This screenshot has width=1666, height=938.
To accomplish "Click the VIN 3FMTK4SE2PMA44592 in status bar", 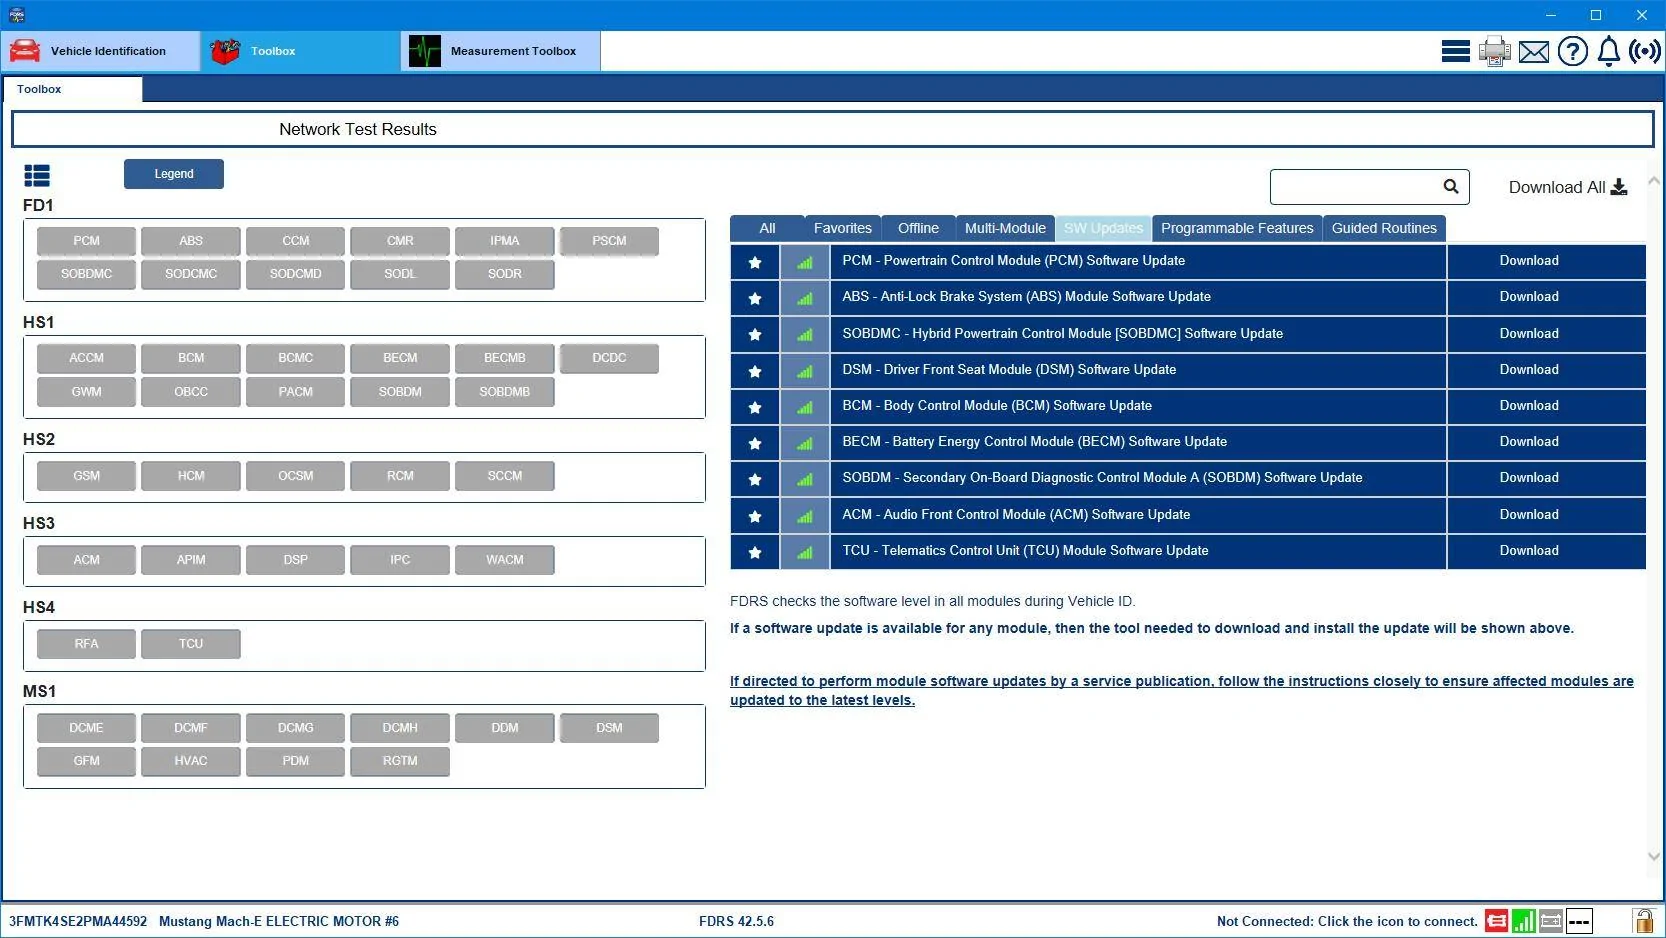I will click(78, 921).
